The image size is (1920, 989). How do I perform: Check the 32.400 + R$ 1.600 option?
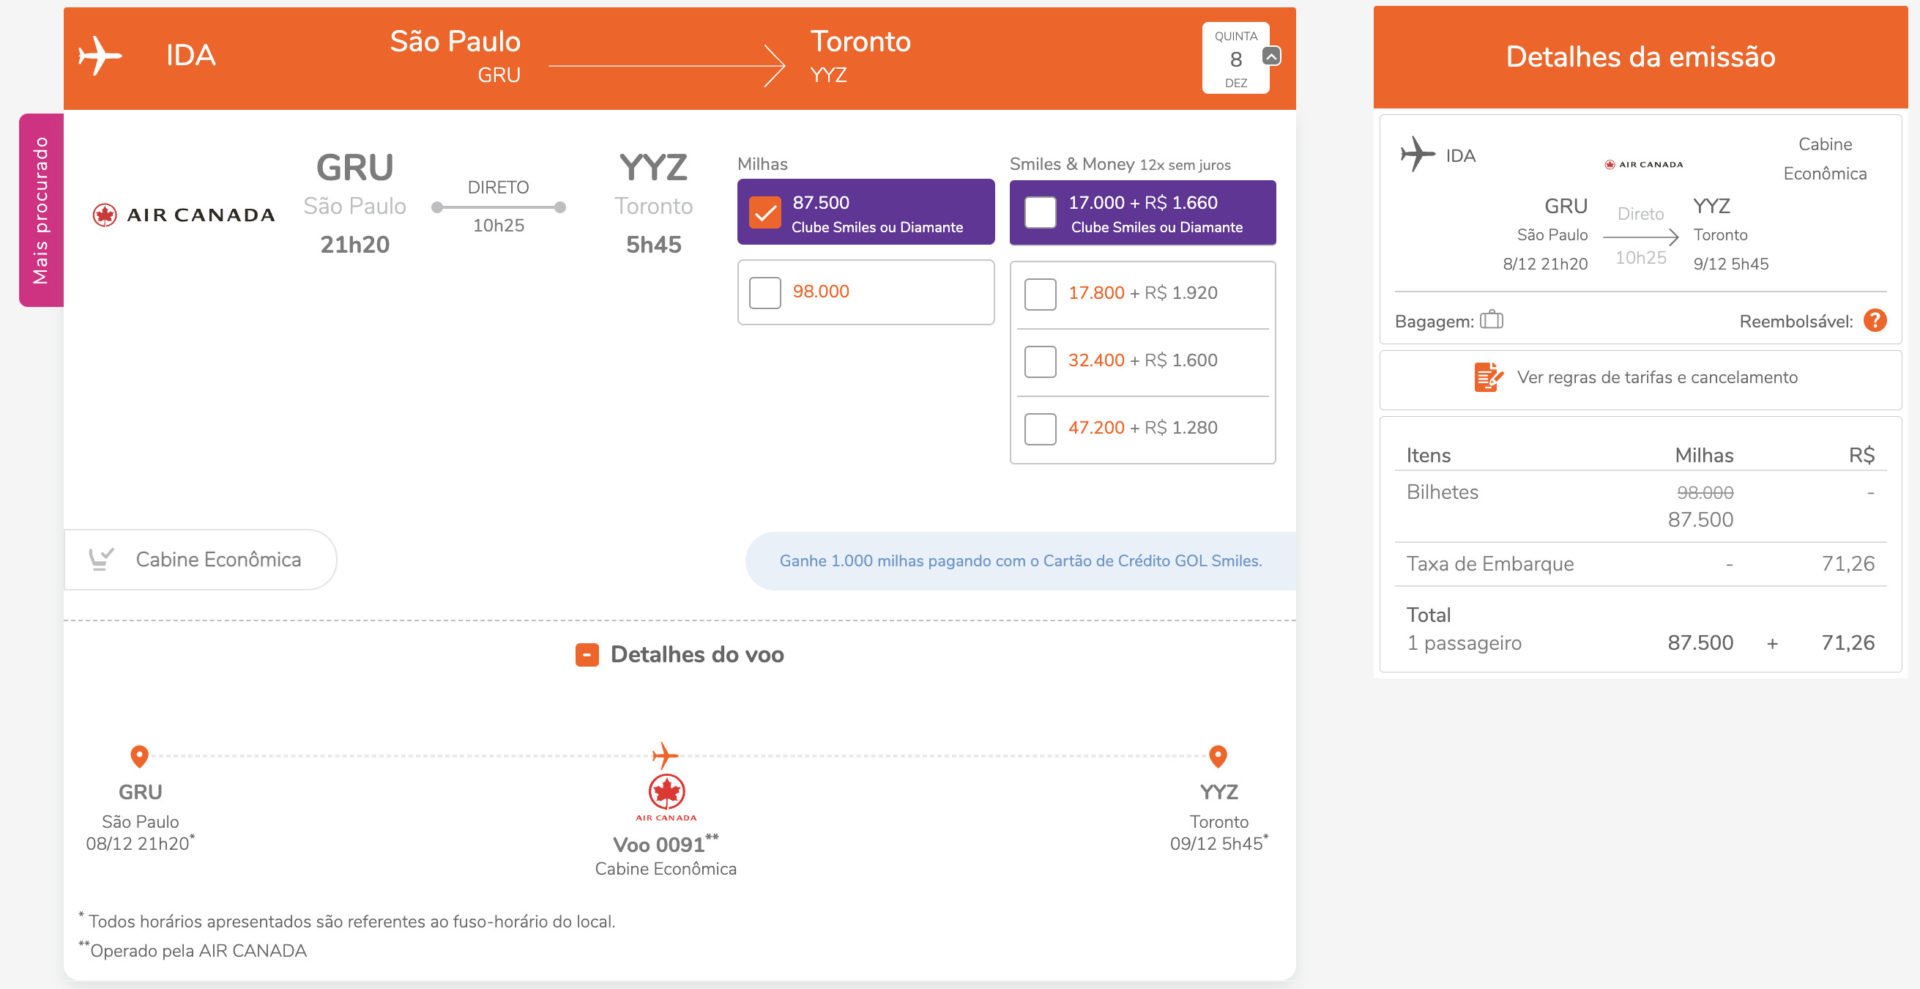[x=1040, y=361]
